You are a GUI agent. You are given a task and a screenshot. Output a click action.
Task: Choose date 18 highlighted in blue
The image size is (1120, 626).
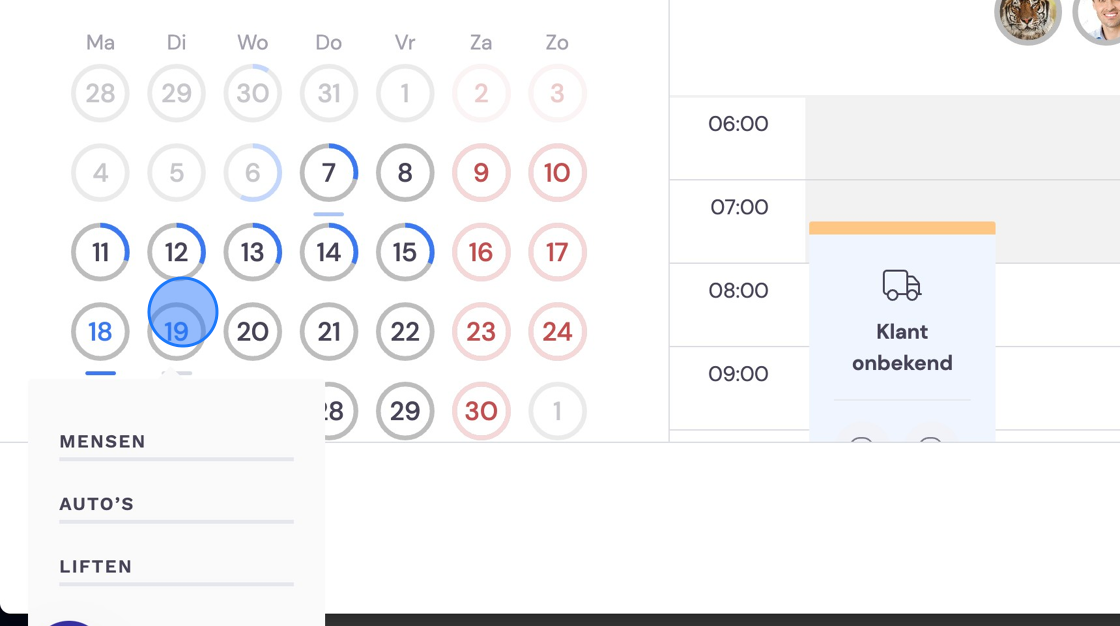(100, 331)
